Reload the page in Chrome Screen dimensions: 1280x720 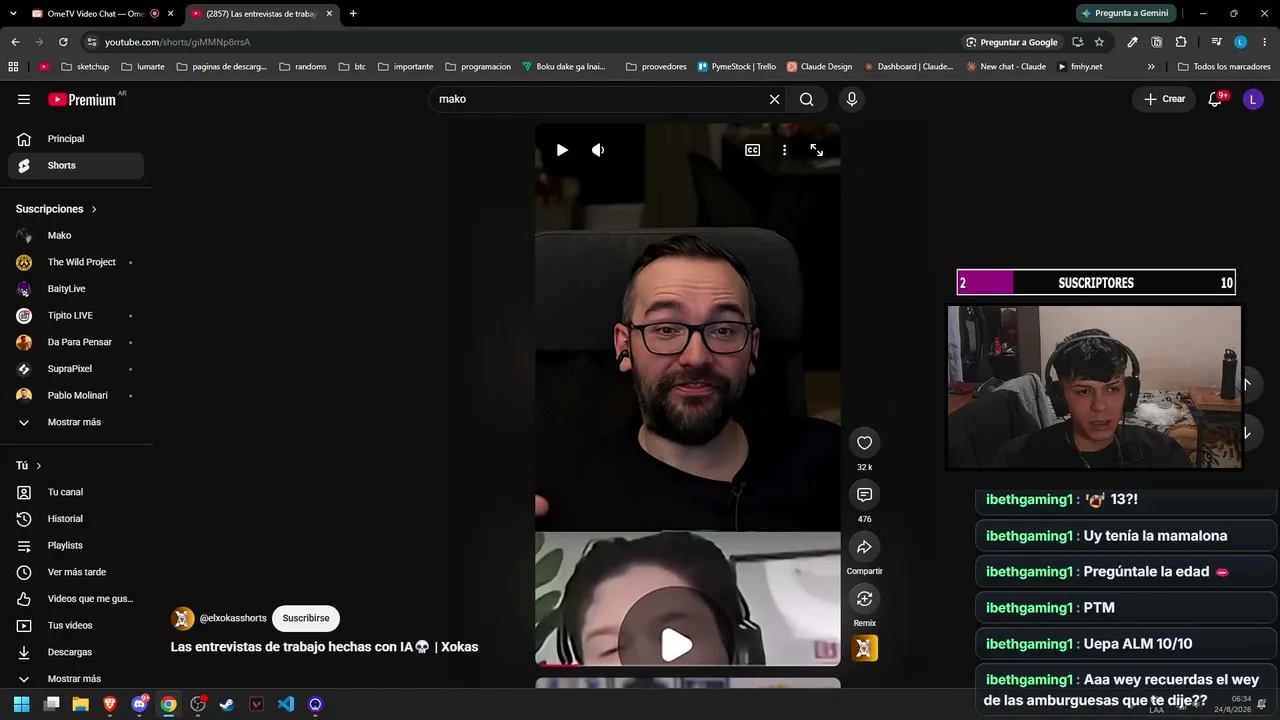pyautogui.click(x=63, y=42)
